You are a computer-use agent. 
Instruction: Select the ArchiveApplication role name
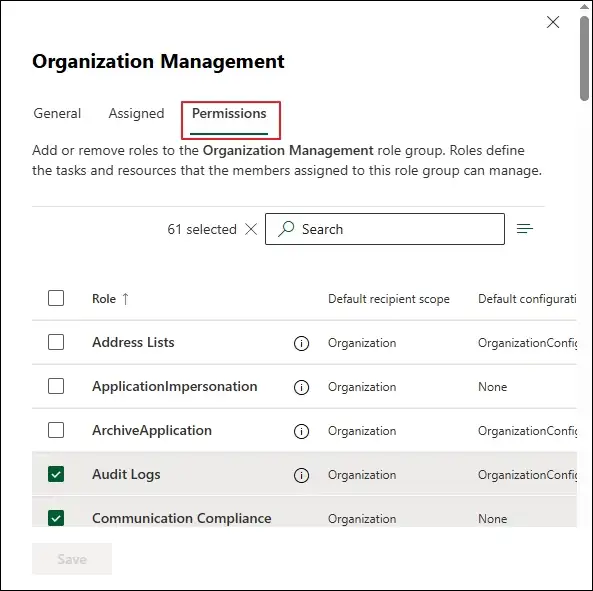coord(152,430)
